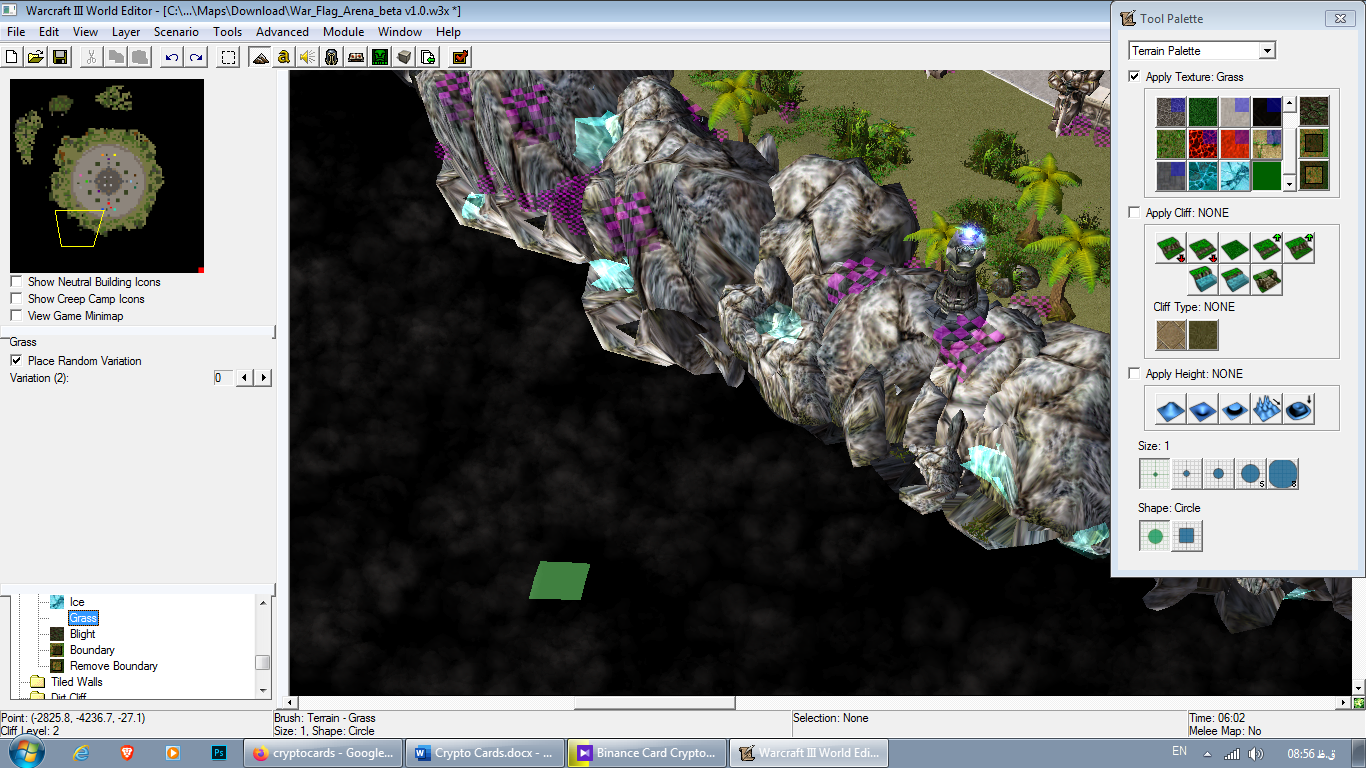Open the Module menu
The width and height of the screenshot is (1366, 768).
pos(343,32)
